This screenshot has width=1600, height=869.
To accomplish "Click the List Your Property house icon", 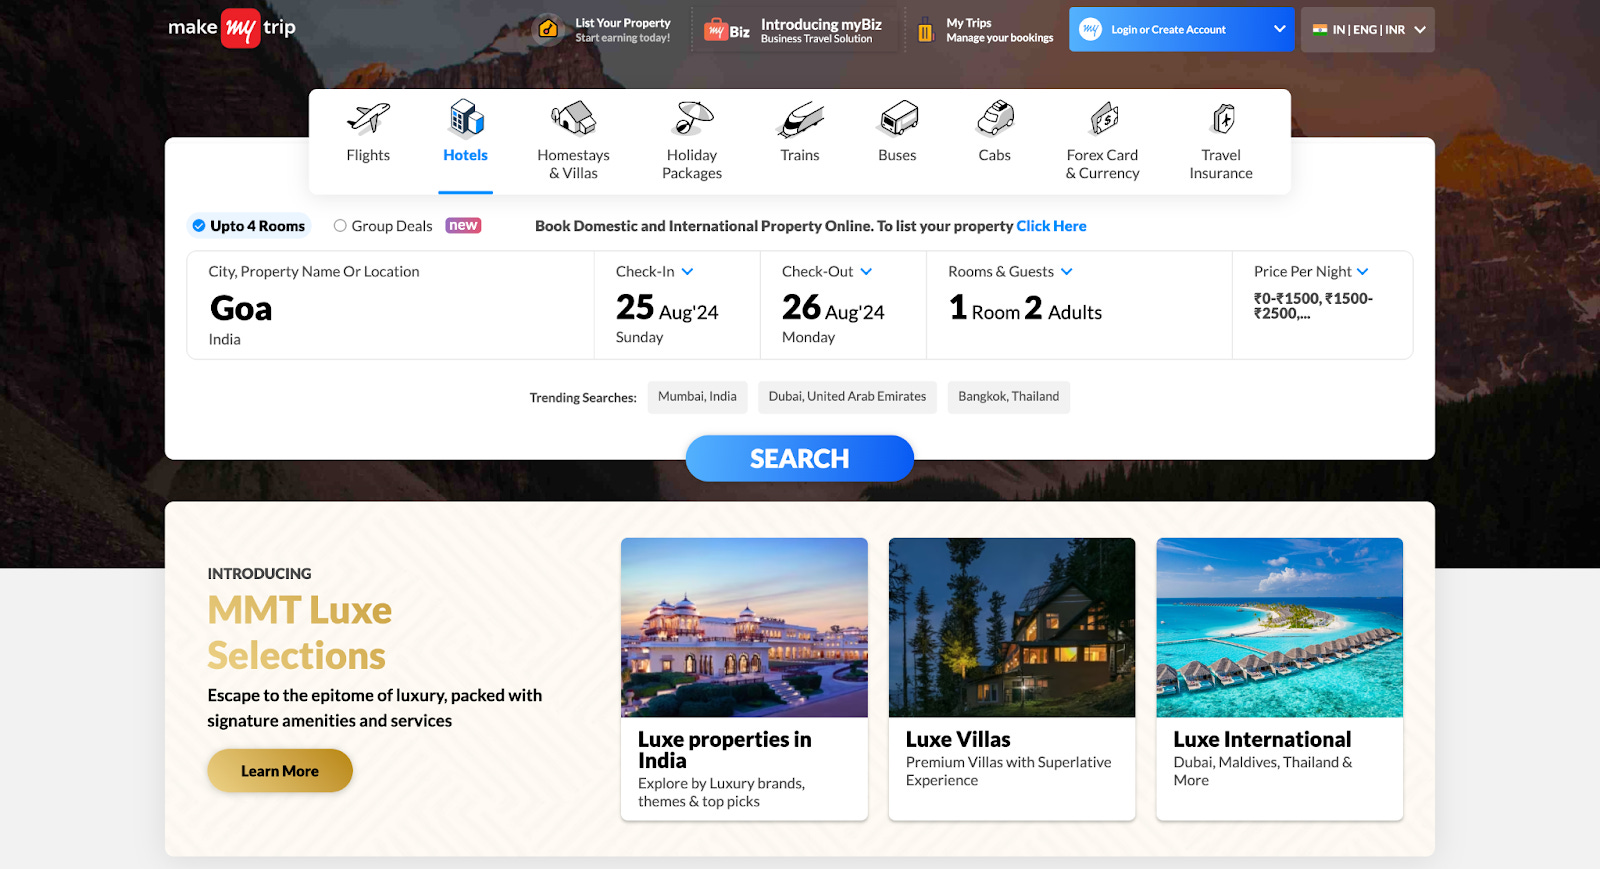I will (x=548, y=29).
